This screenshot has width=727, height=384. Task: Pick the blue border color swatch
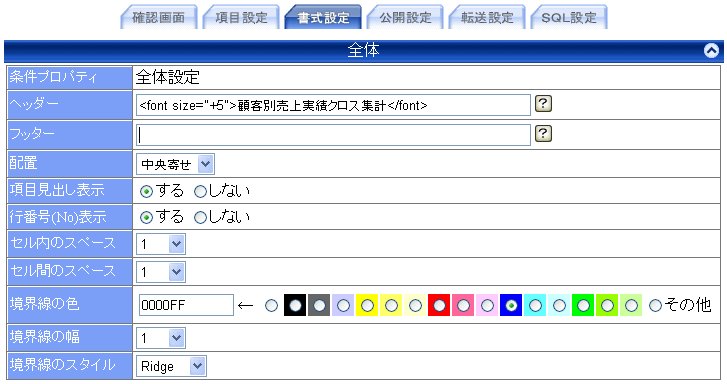(x=511, y=305)
